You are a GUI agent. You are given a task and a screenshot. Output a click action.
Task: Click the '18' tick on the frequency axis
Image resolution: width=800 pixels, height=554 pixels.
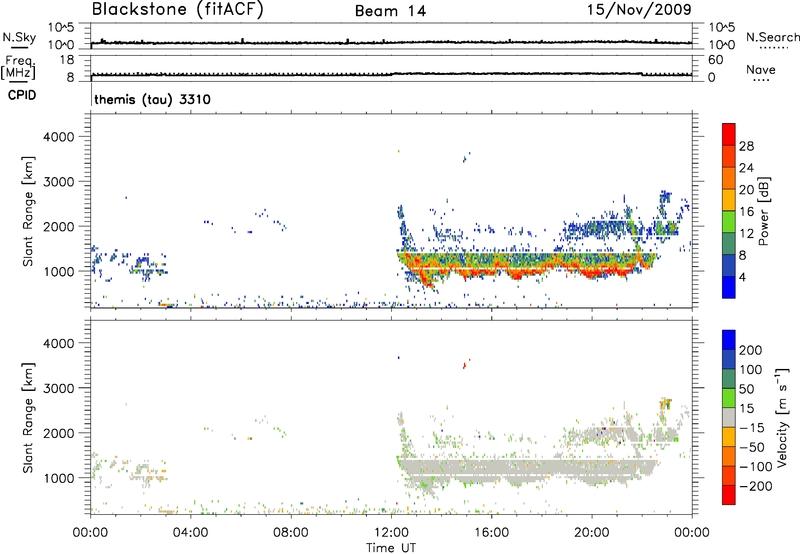click(67, 60)
